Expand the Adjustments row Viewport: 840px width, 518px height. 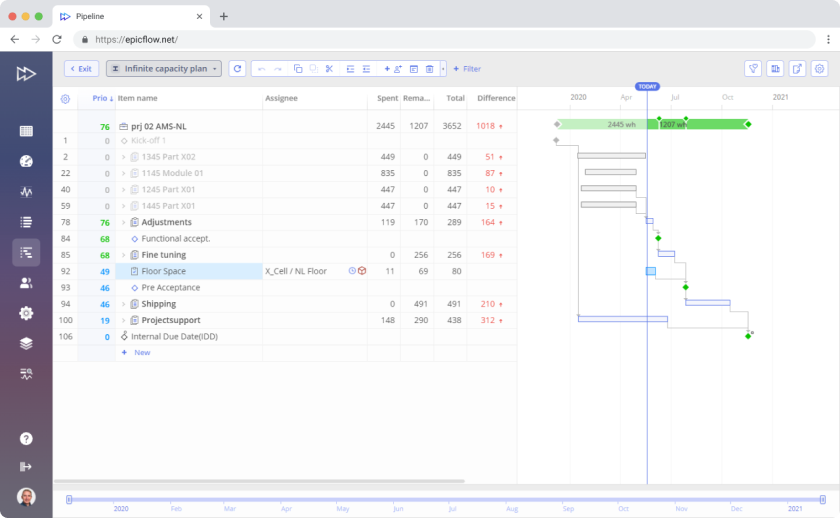pyautogui.click(x=123, y=222)
